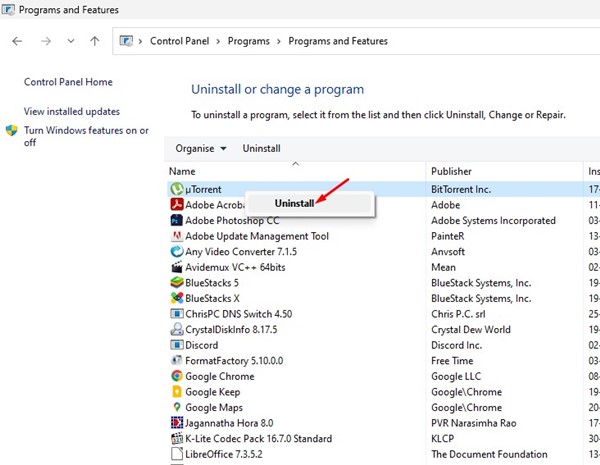Go back using the back arrow
The height and width of the screenshot is (465, 600).
pyautogui.click(x=17, y=41)
